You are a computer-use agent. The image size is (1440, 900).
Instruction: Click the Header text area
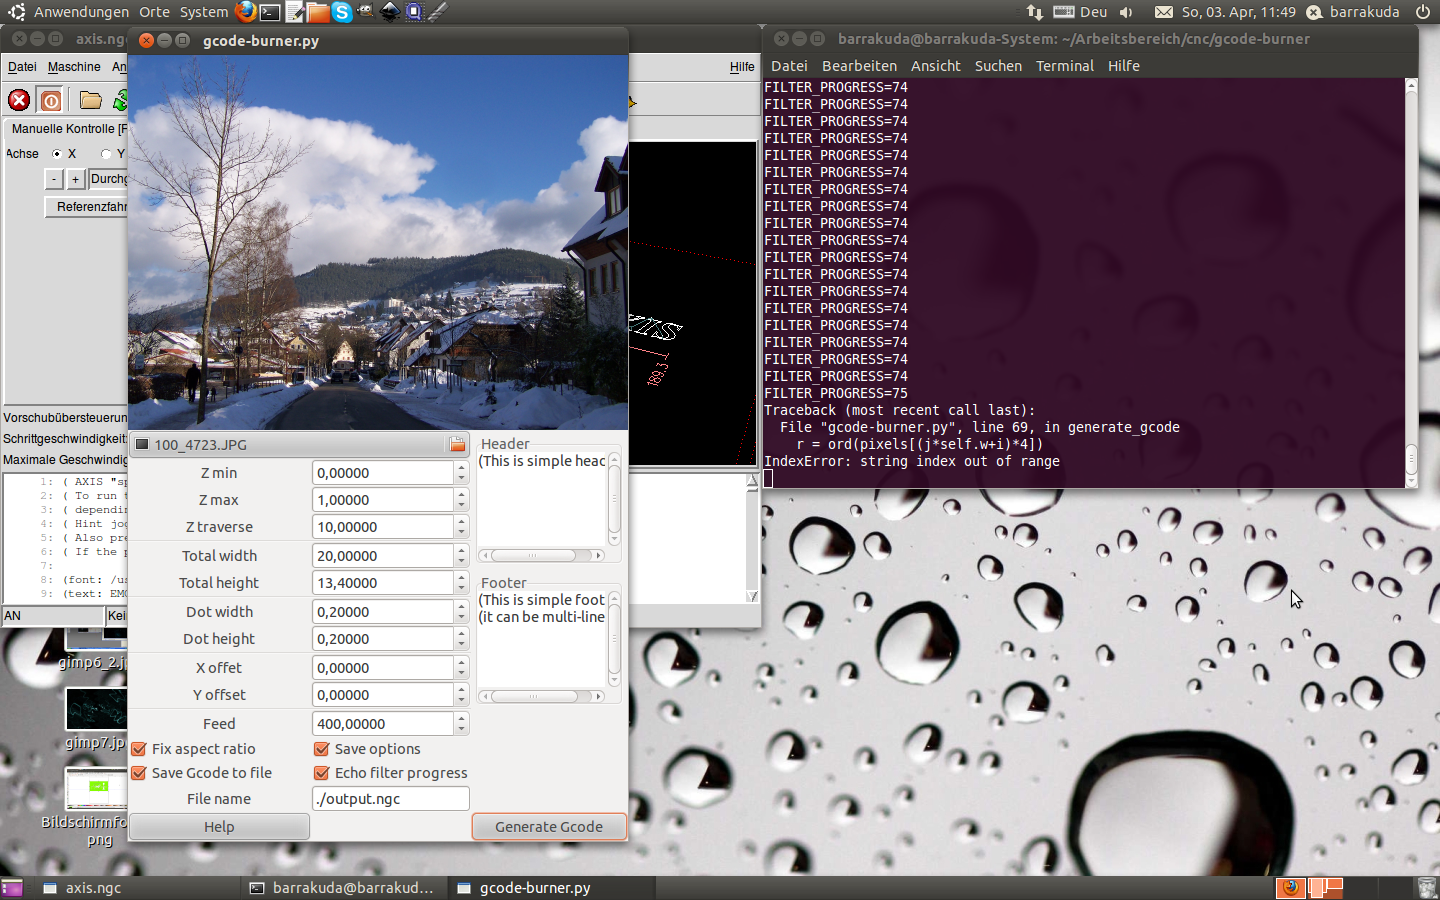542,499
